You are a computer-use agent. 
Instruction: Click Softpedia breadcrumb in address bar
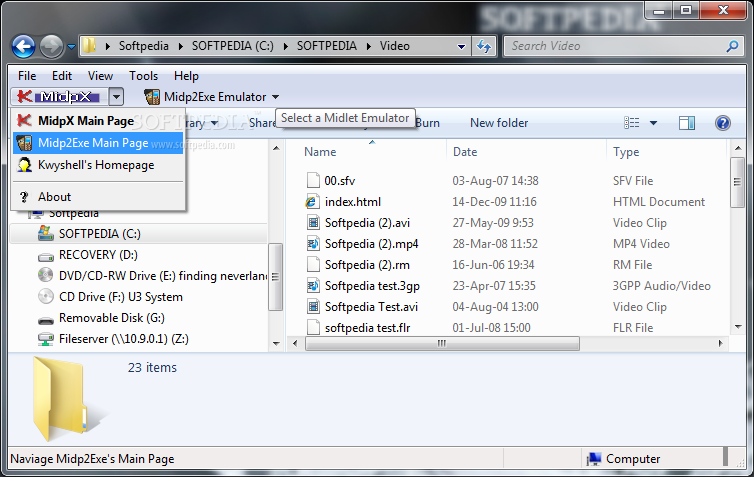click(143, 46)
